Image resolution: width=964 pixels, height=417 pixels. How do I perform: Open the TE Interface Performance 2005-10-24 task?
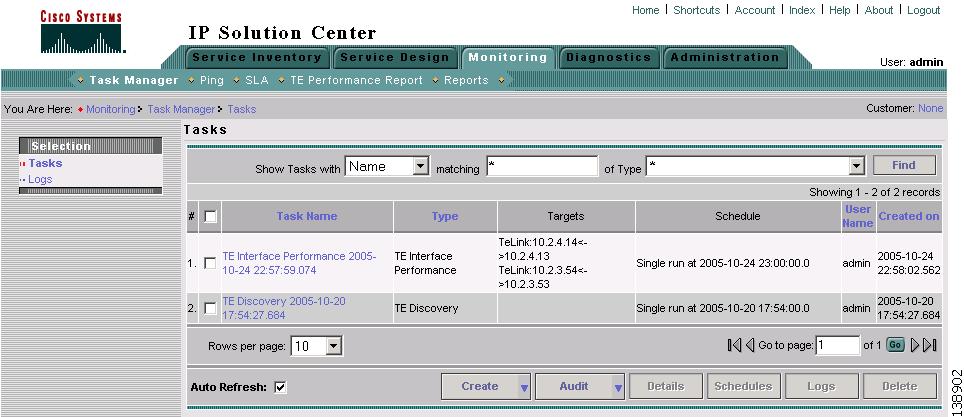tap(299, 263)
